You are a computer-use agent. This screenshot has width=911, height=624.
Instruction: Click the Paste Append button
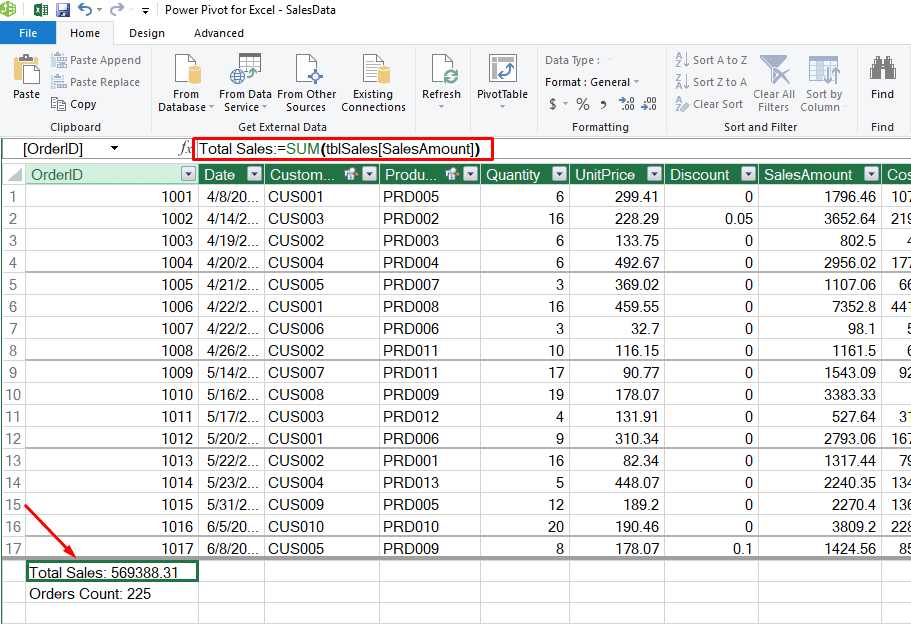coord(96,60)
